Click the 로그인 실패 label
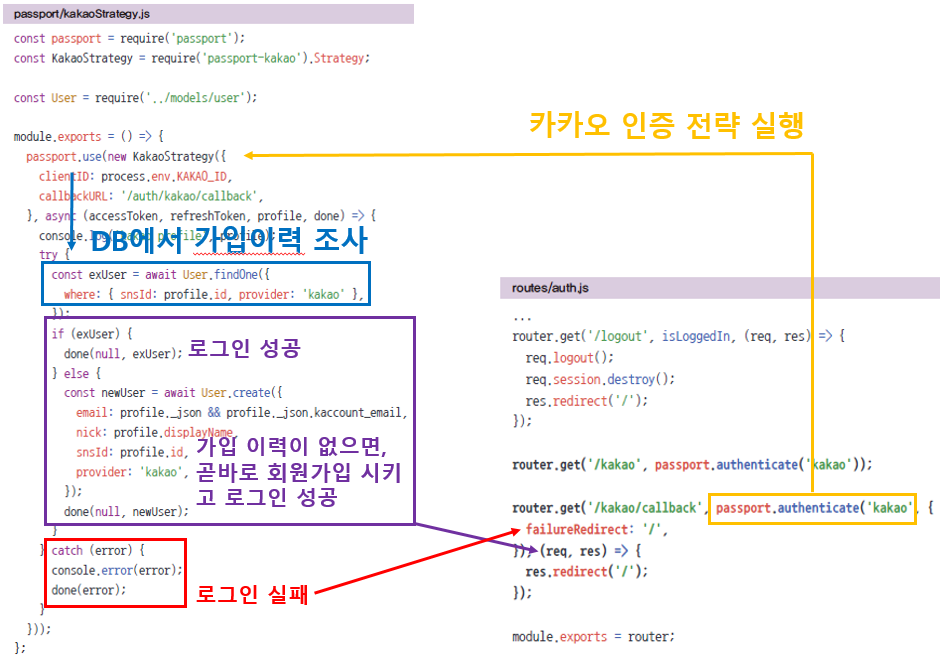 coord(252,594)
